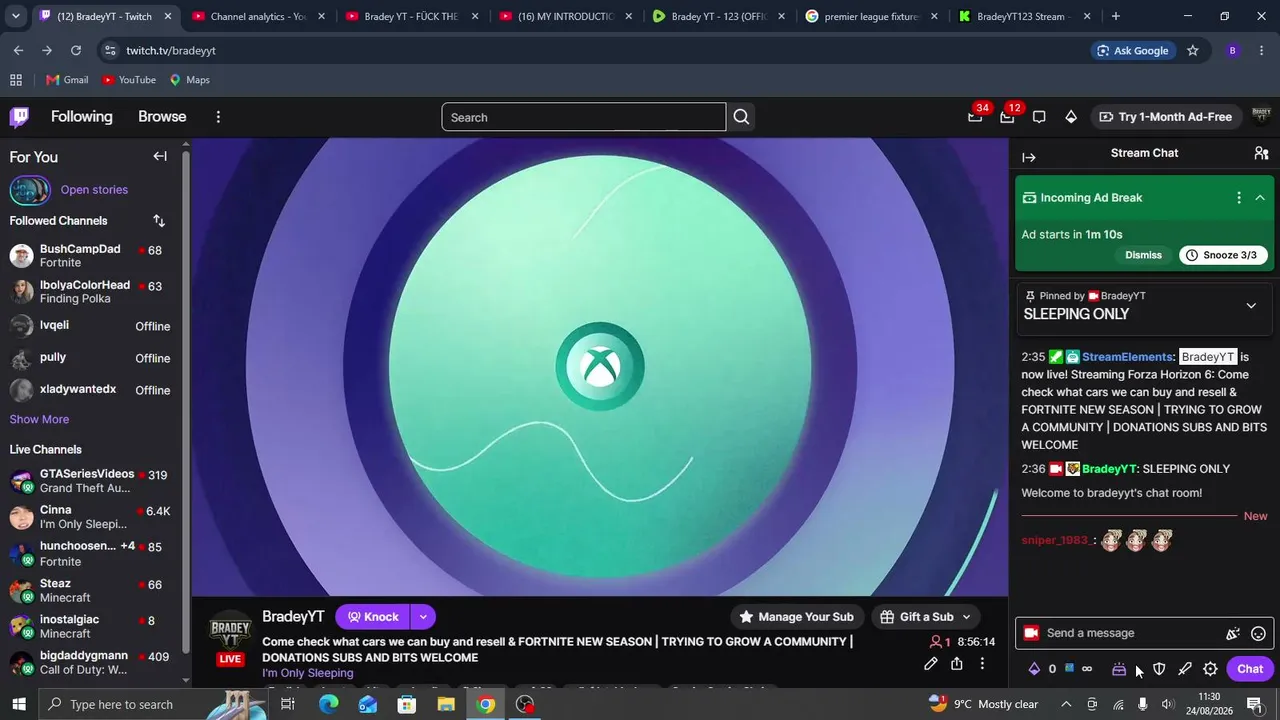The width and height of the screenshot is (1280, 720).
Task: Open the Bits balance icon in chat
Action: point(1034,669)
